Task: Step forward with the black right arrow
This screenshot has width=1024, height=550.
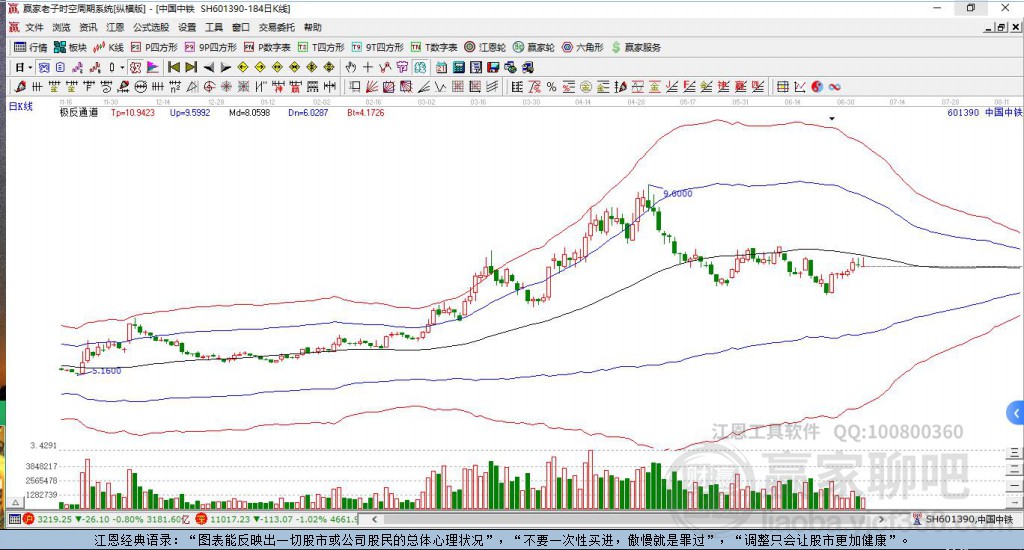Action: coord(226,67)
